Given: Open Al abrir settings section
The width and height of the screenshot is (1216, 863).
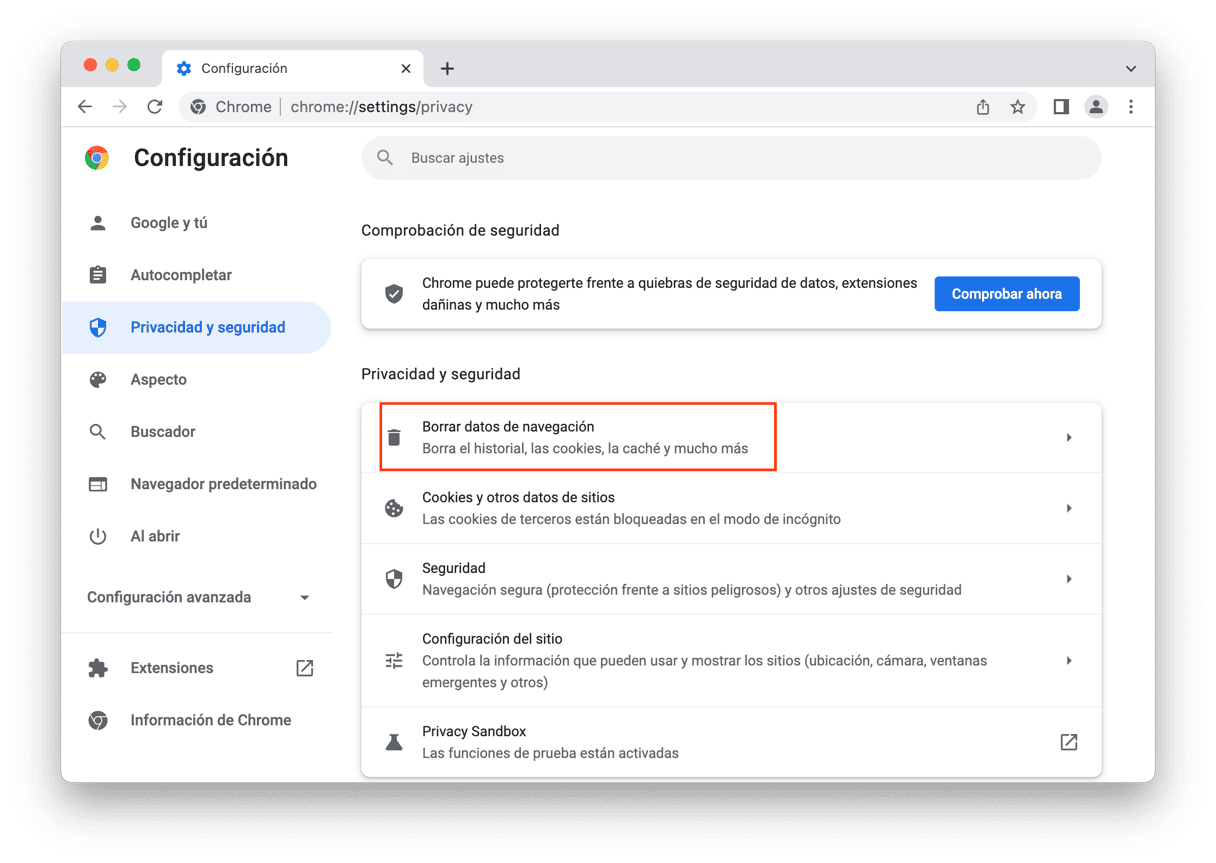Looking at the screenshot, I should (196, 536).
